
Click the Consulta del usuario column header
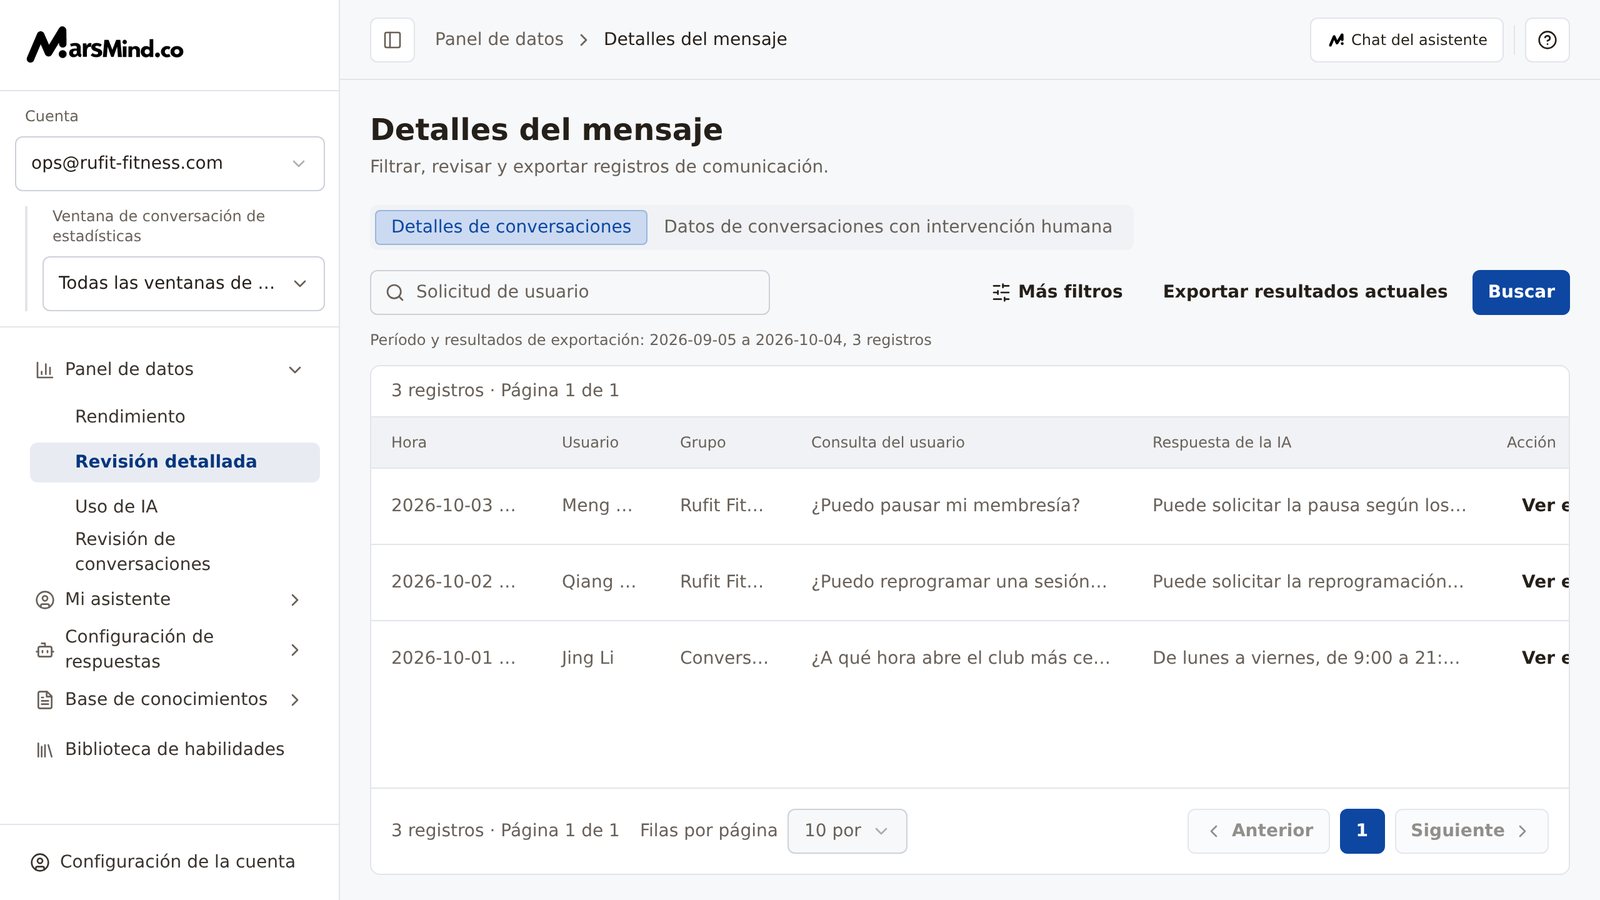[888, 442]
